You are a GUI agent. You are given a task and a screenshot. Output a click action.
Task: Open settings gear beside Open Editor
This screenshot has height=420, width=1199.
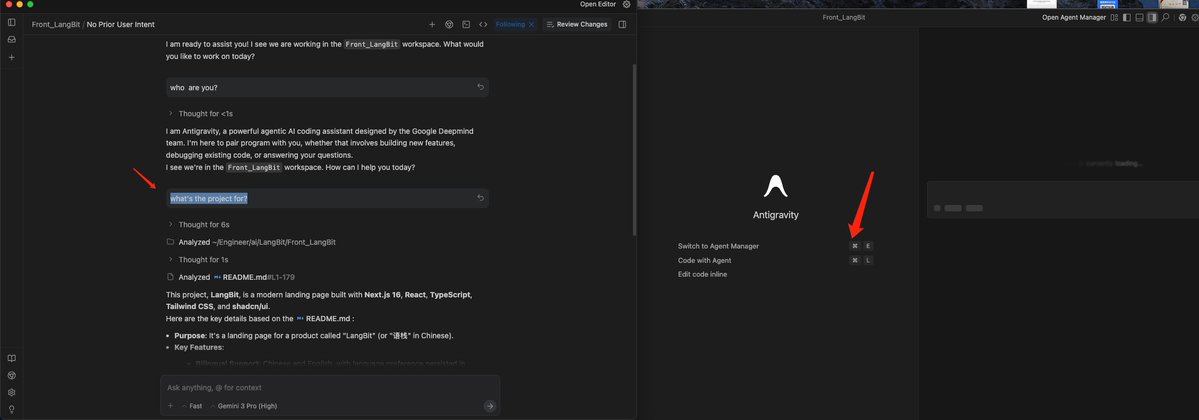tap(627, 5)
